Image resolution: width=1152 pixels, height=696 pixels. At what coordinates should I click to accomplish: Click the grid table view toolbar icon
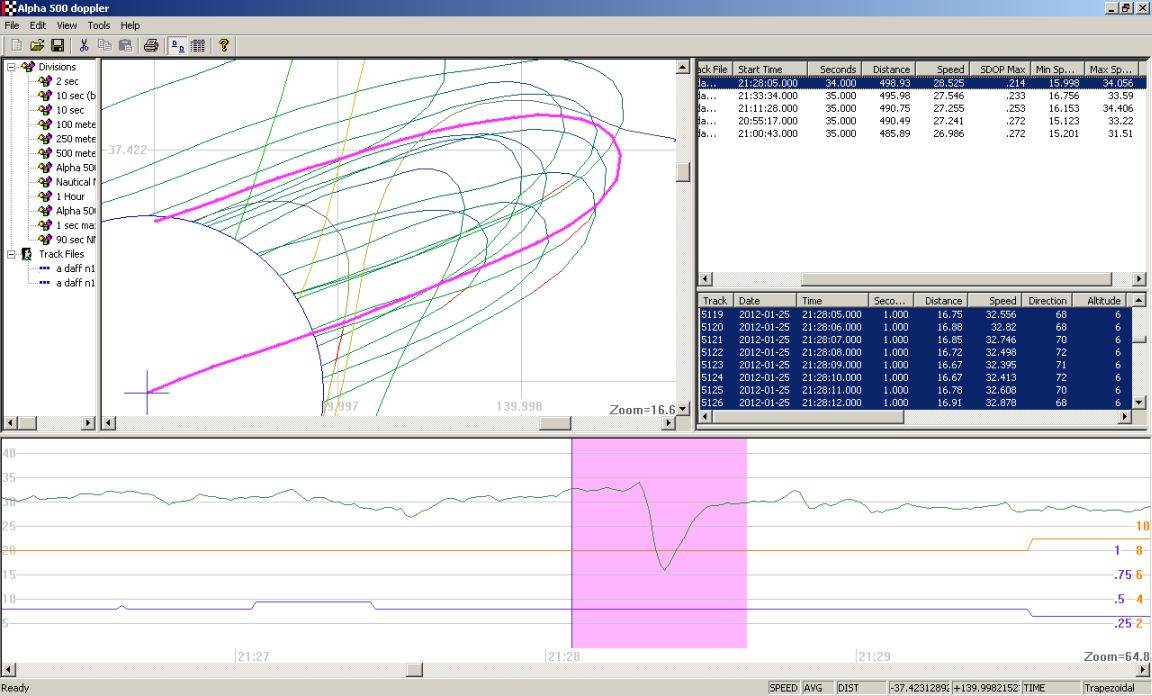point(198,45)
